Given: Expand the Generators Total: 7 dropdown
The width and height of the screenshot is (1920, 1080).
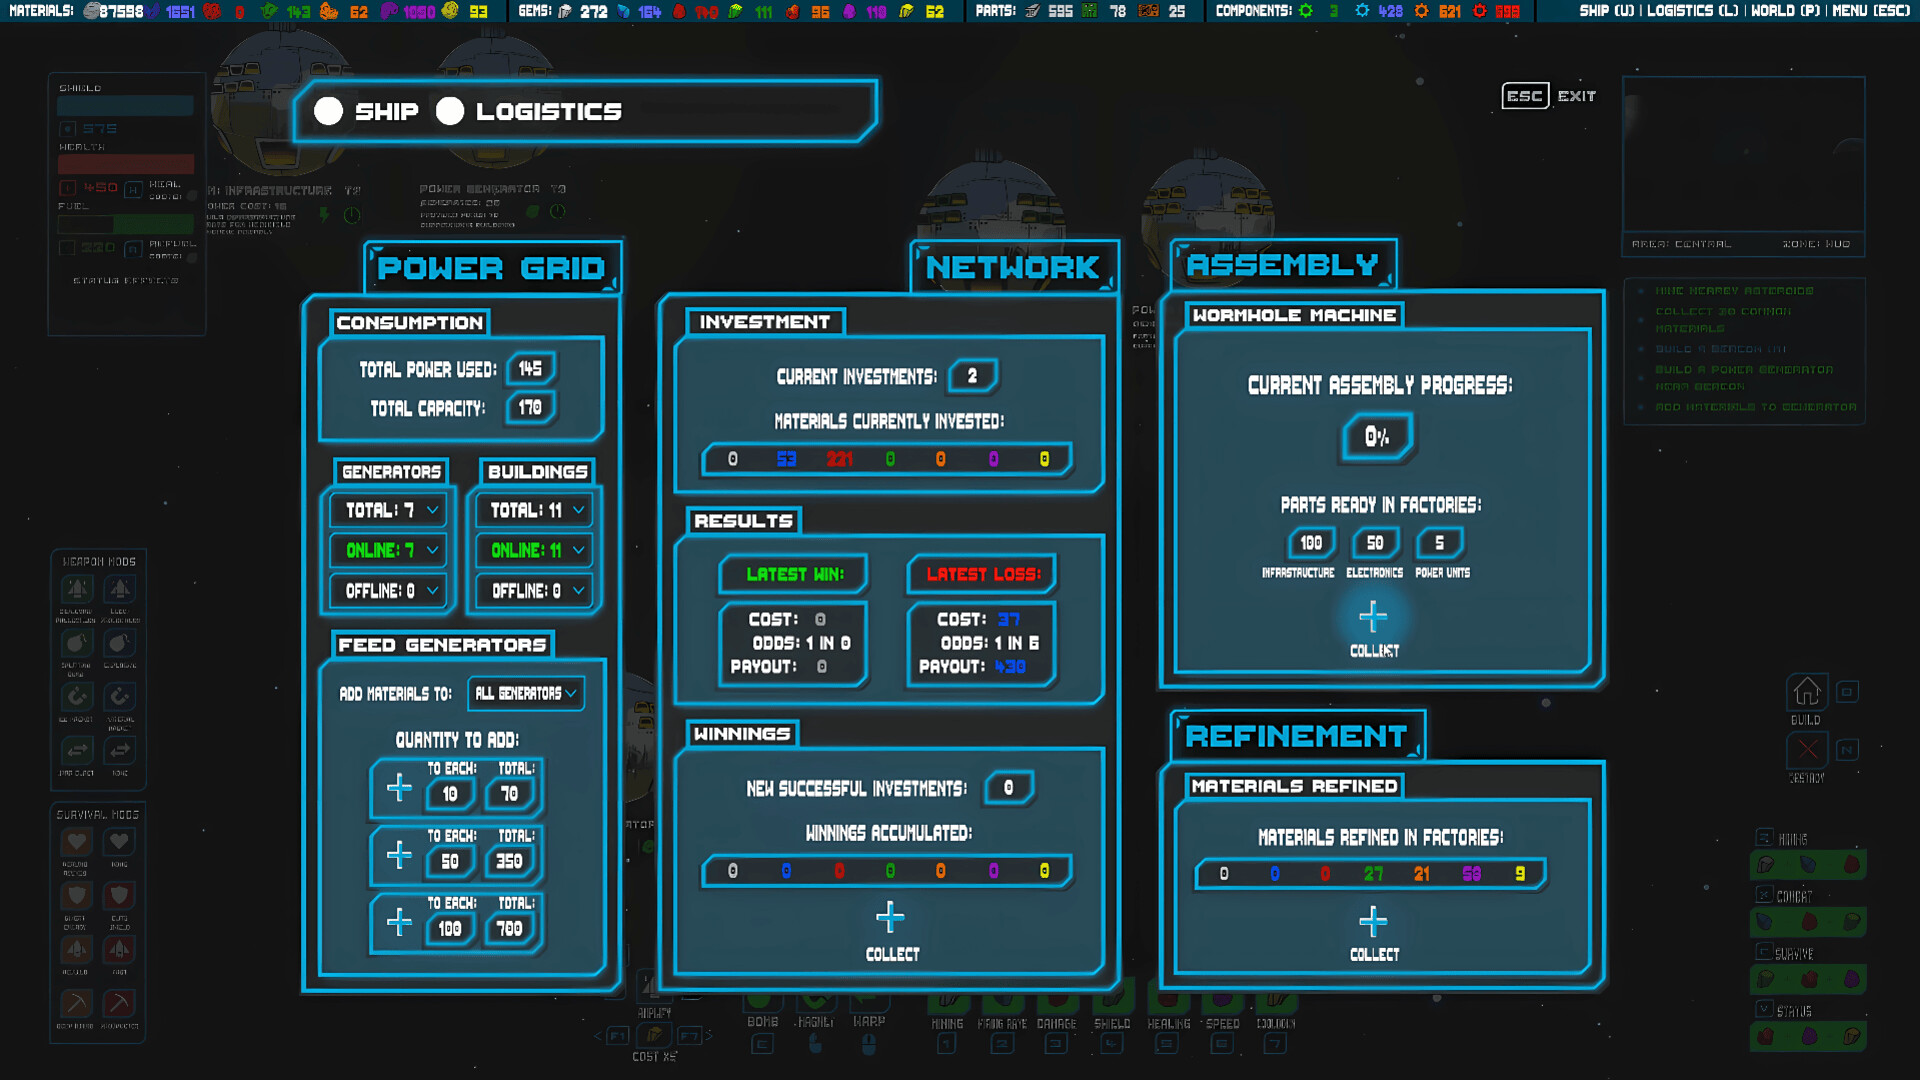Looking at the screenshot, I should point(388,510).
